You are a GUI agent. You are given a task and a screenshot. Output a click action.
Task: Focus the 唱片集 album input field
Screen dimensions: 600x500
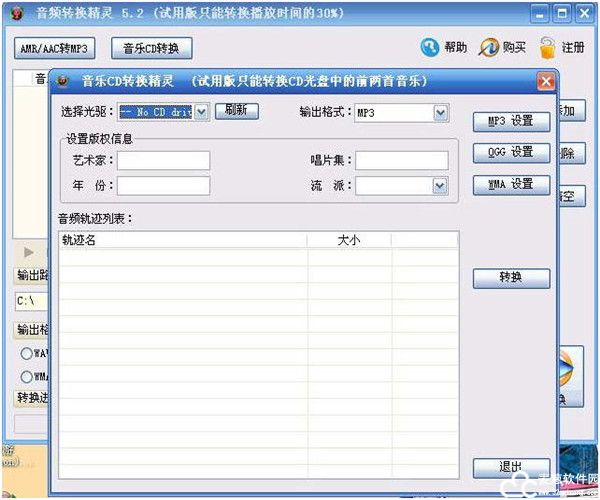coord(402,160)
